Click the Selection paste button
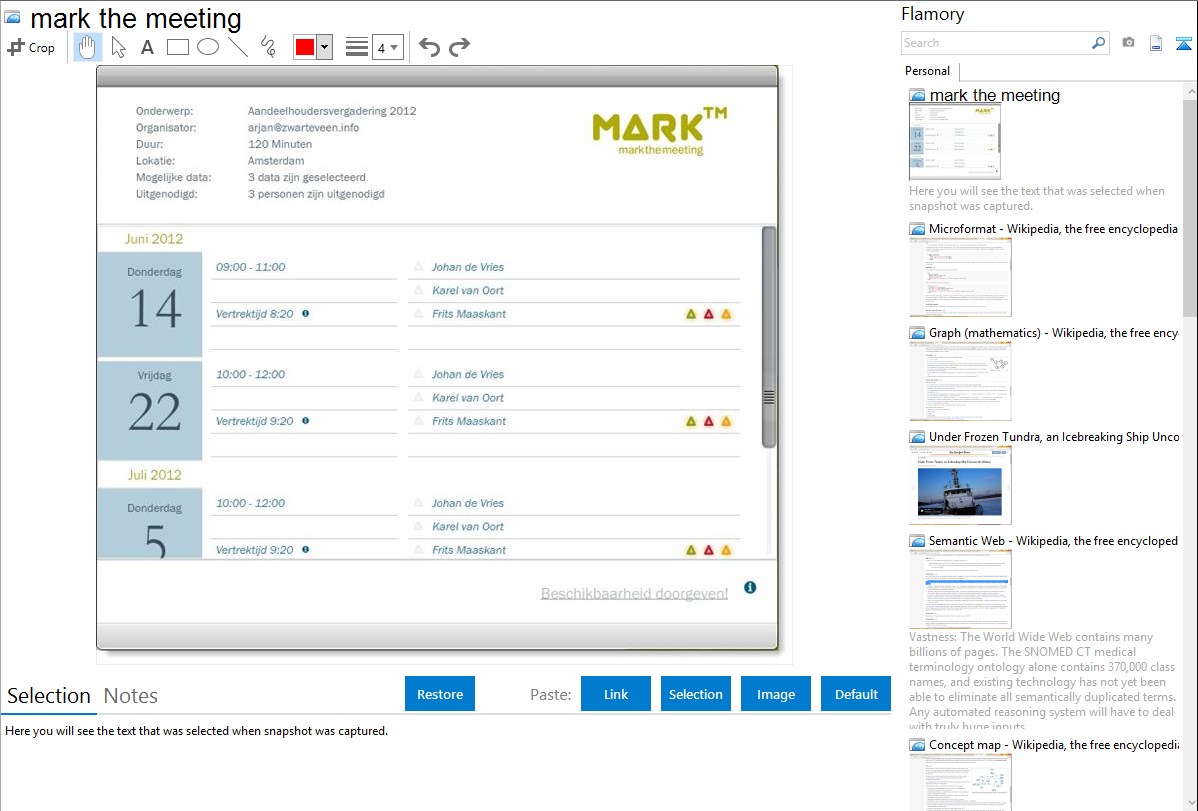1198x811 pixels. click(x=695, y=694)
